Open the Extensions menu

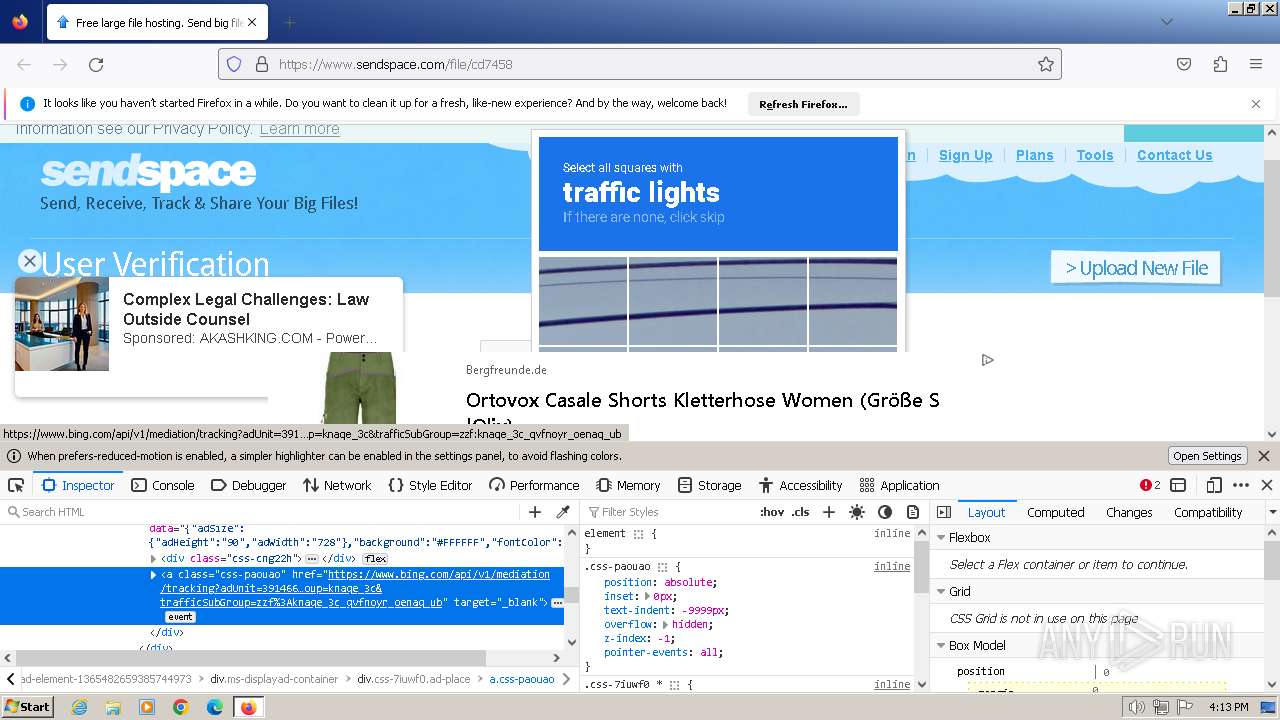[1220, 64]
